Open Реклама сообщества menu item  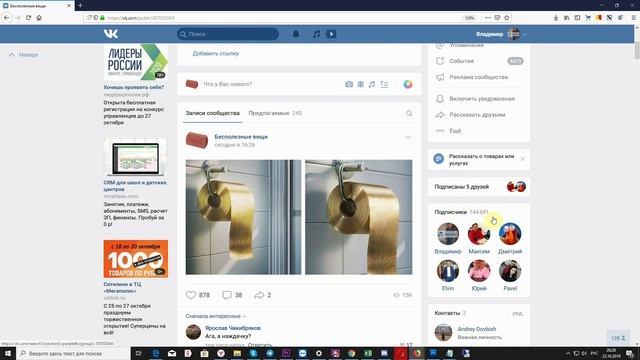[x=478, y=77]
